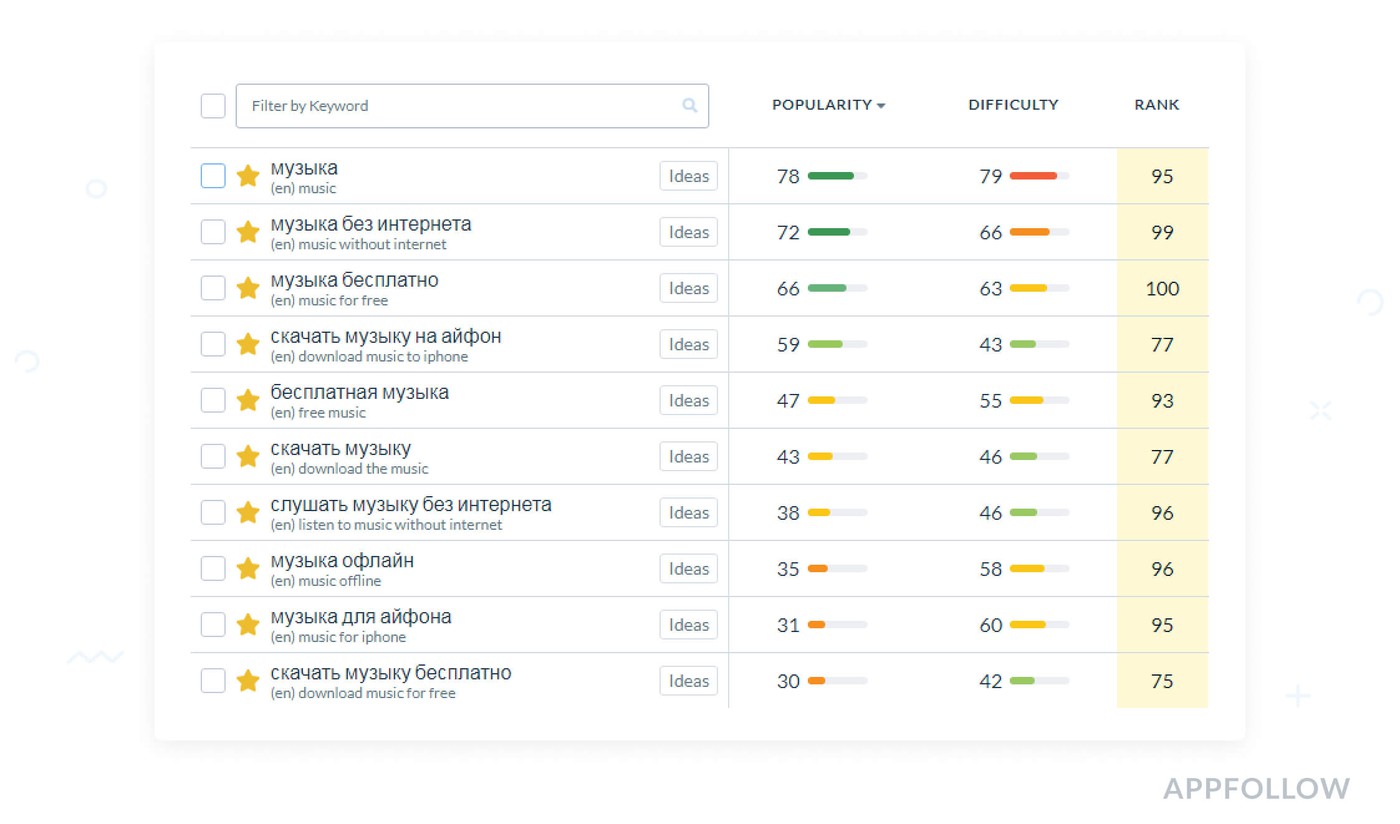Viewport: 1400px width, 824px height.
Task: Sort keywords by Rank column header
Action: [1156, 105]
